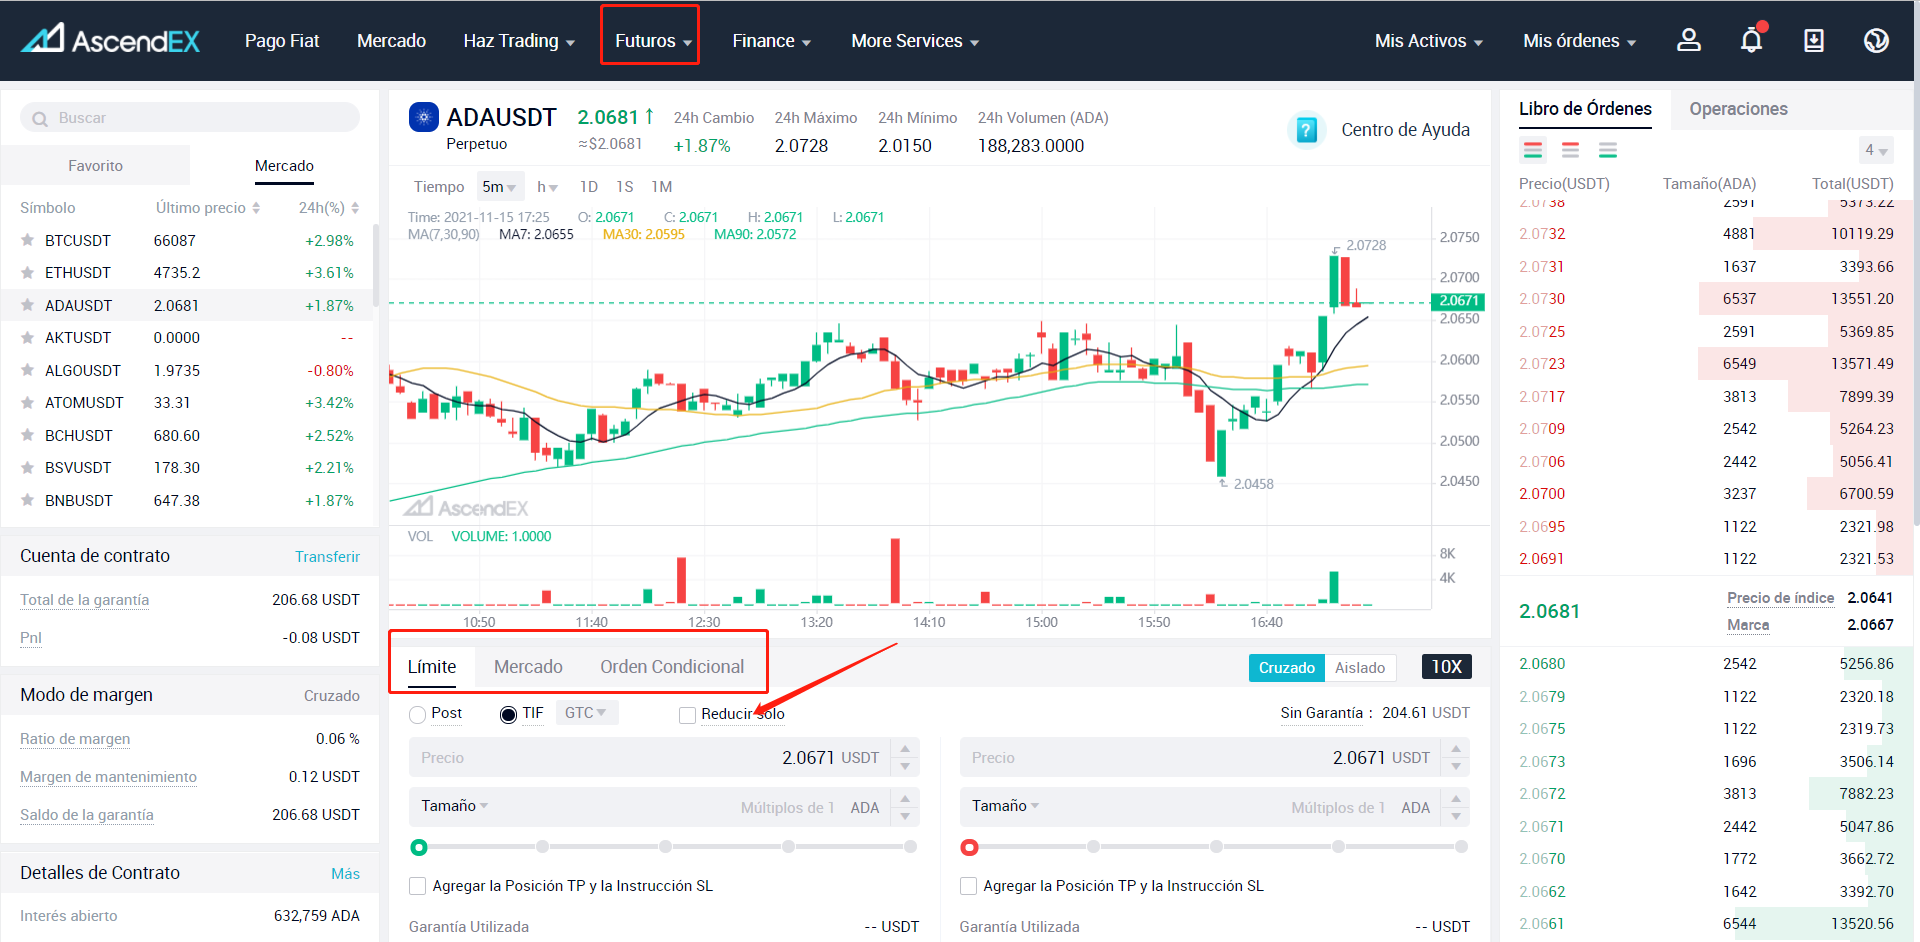Expand the Futuros menu
Image resolution: width=1920 pixels, height=942 pixels.
pyautogui.click(x=653, y=41)
